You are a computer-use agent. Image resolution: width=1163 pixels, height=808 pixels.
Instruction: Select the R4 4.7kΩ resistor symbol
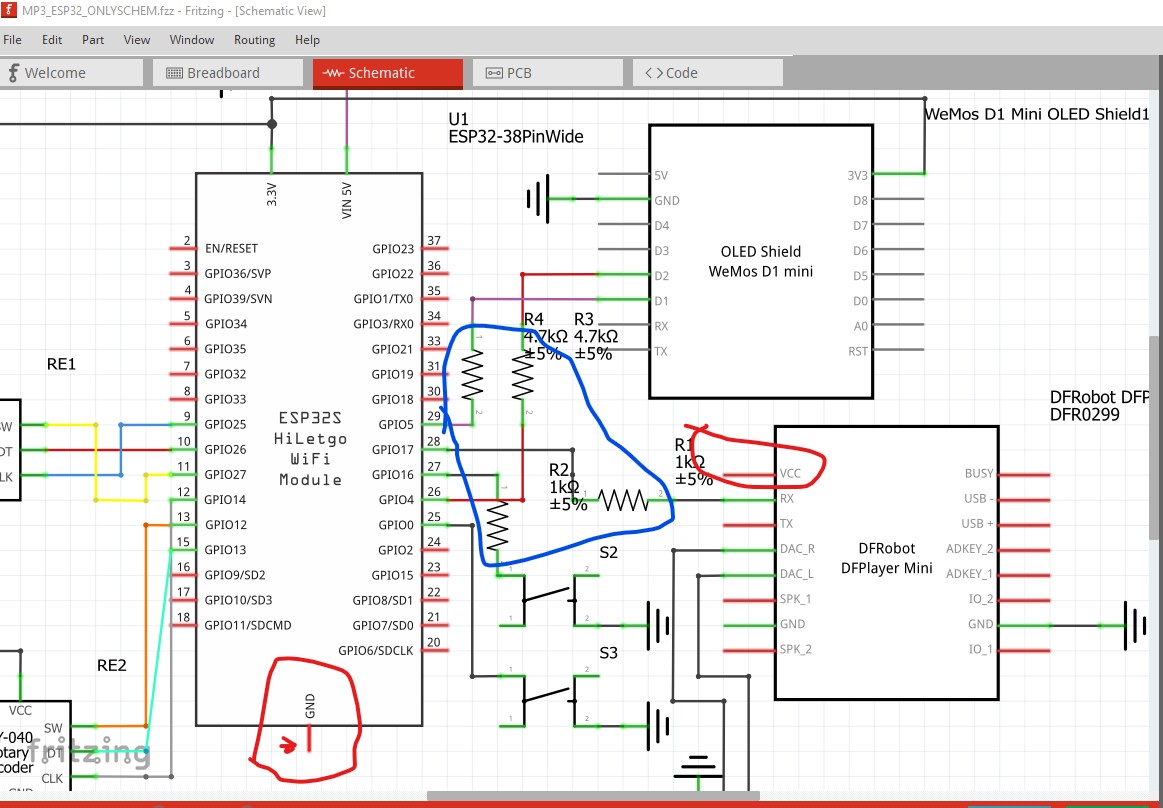tap(523, 376)
